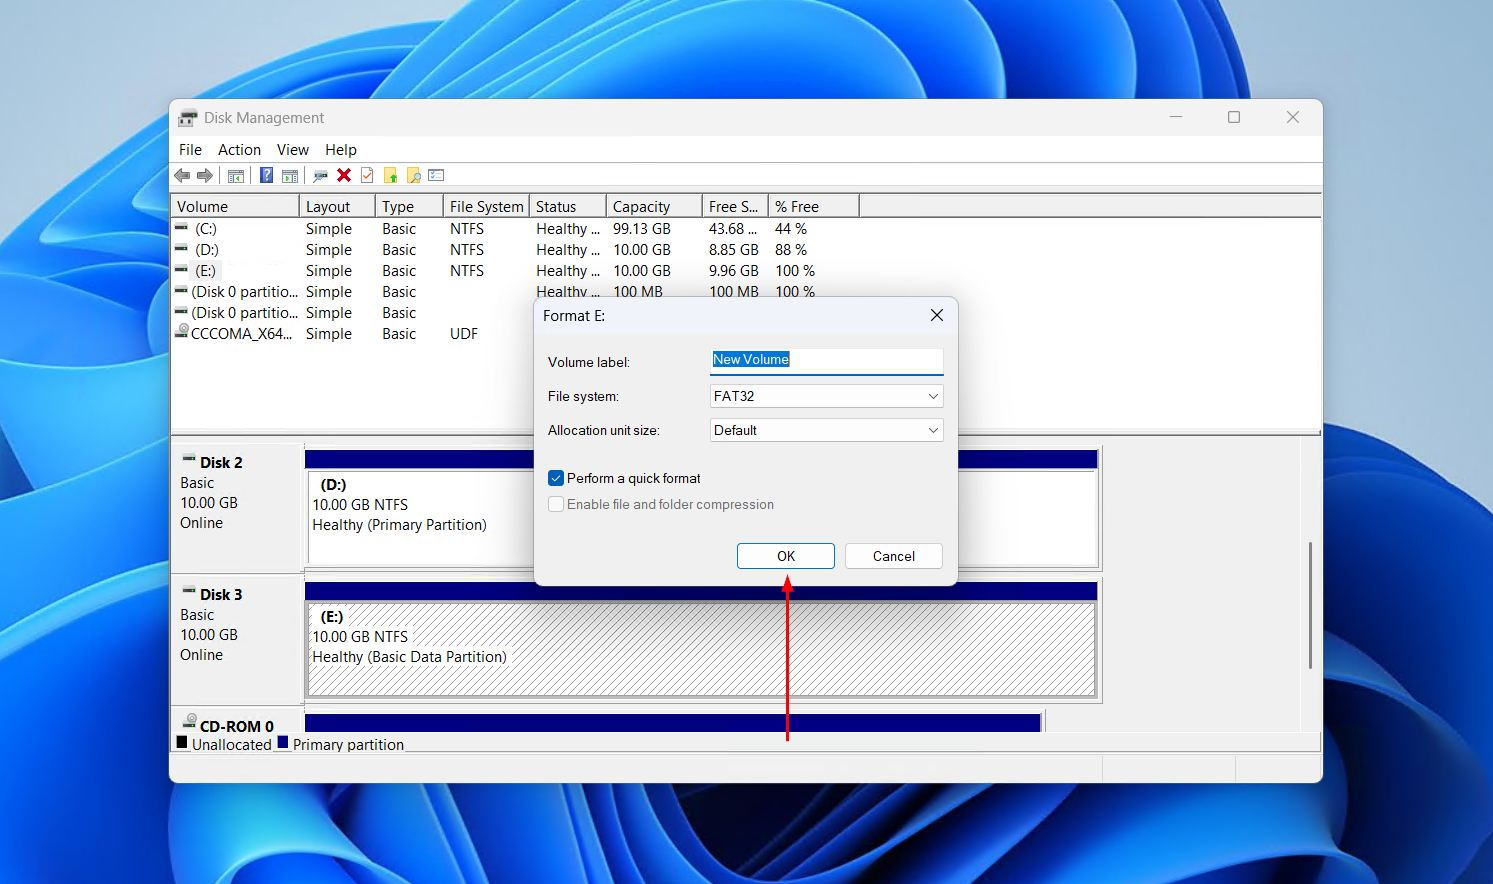Click the drive connect/rescan toolbar icon
This screenshot has width=1493, height=884.
[320, 176]
